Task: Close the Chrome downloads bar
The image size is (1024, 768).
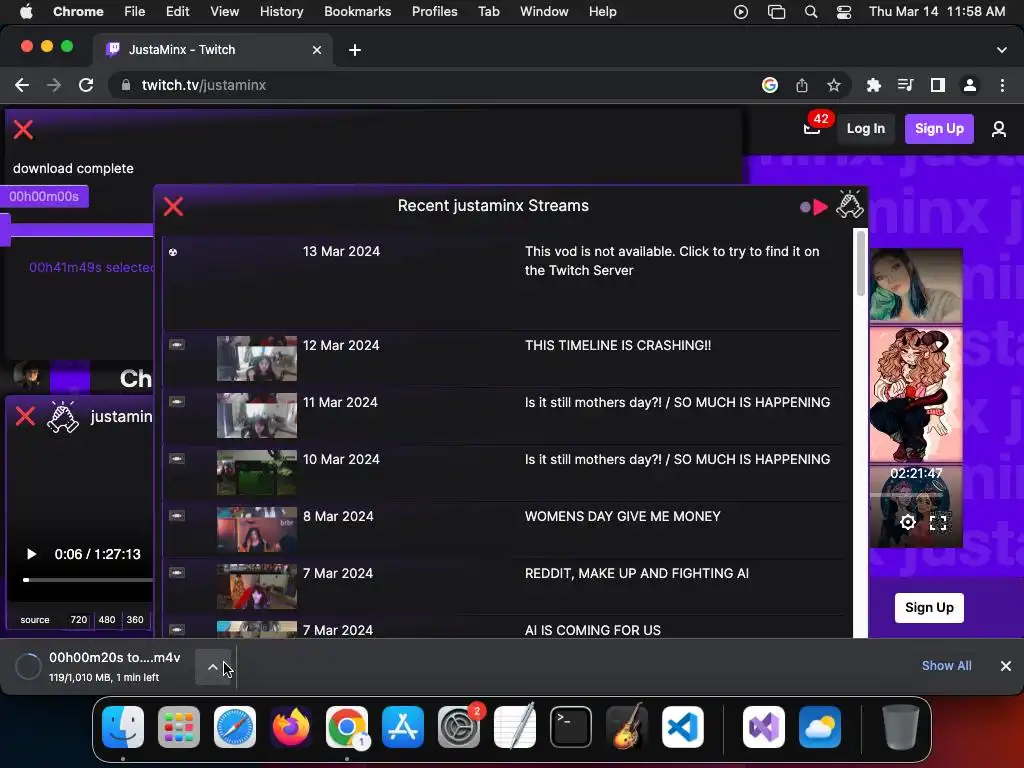Action: tap(1006, 665)
